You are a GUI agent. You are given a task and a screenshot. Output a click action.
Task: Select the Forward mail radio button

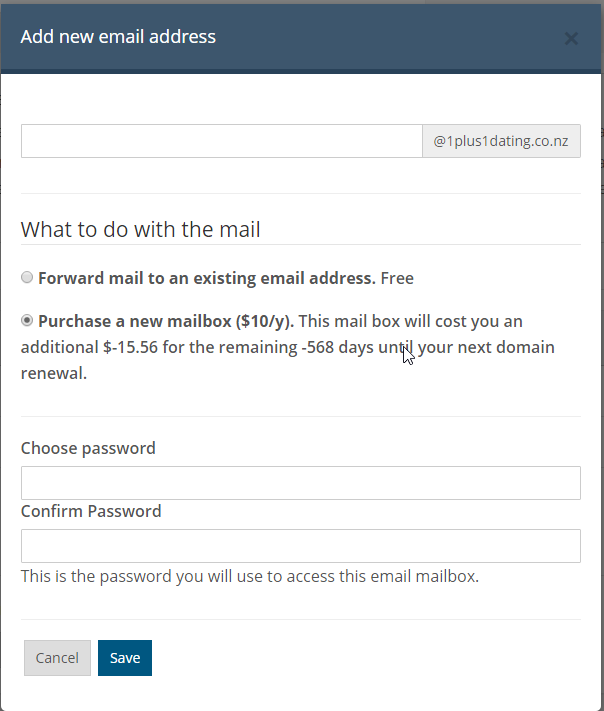(27, 278)
